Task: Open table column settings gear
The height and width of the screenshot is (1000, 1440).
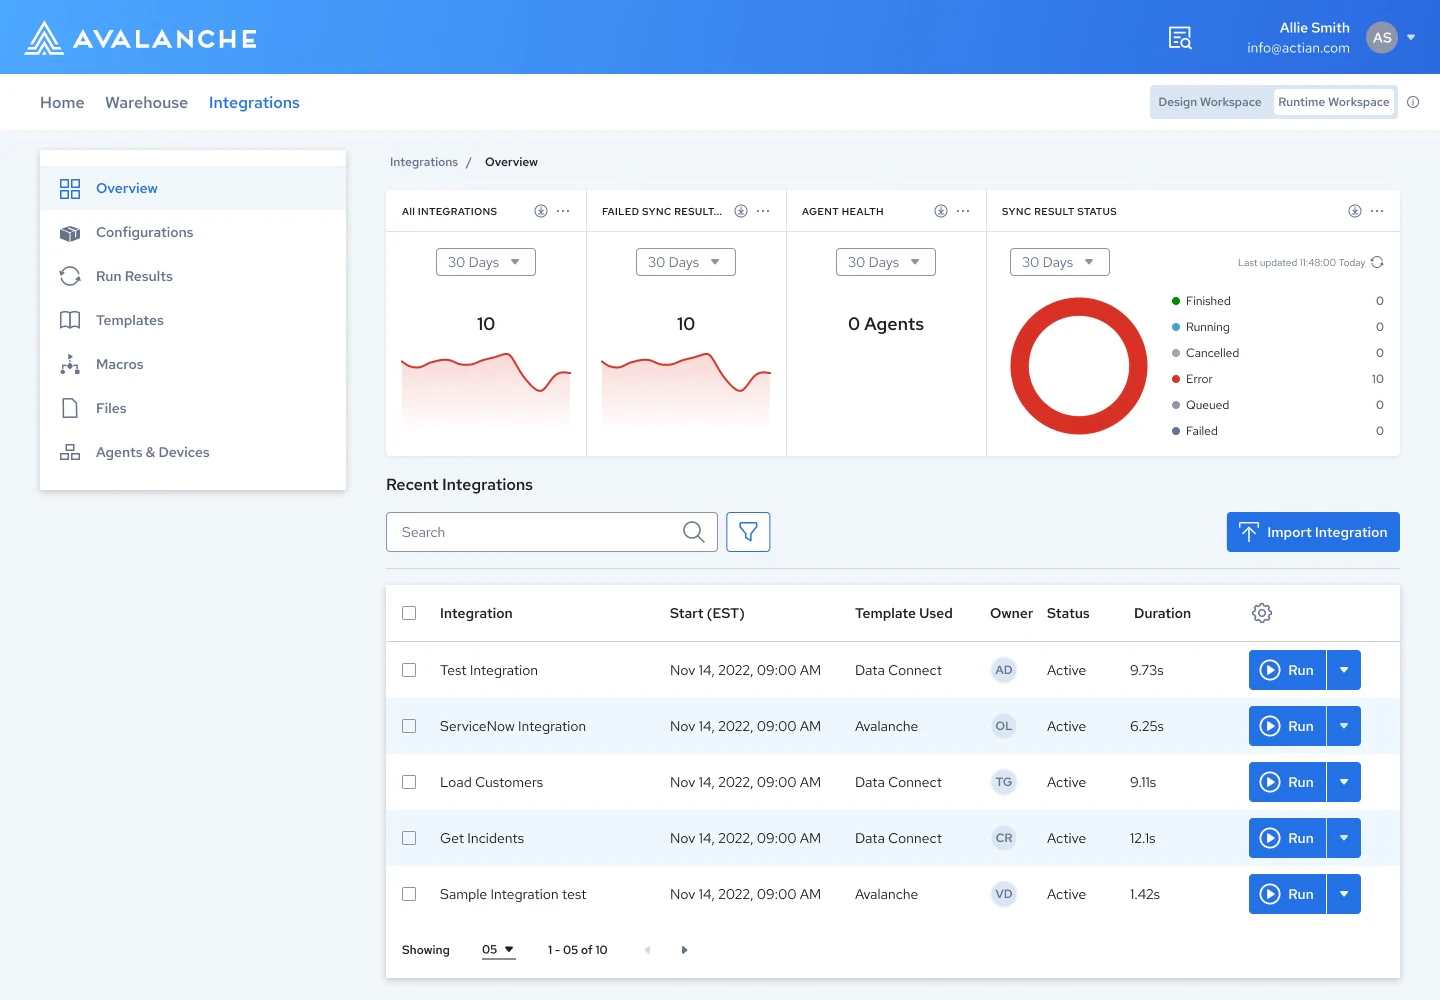Action: point(1261,613)
